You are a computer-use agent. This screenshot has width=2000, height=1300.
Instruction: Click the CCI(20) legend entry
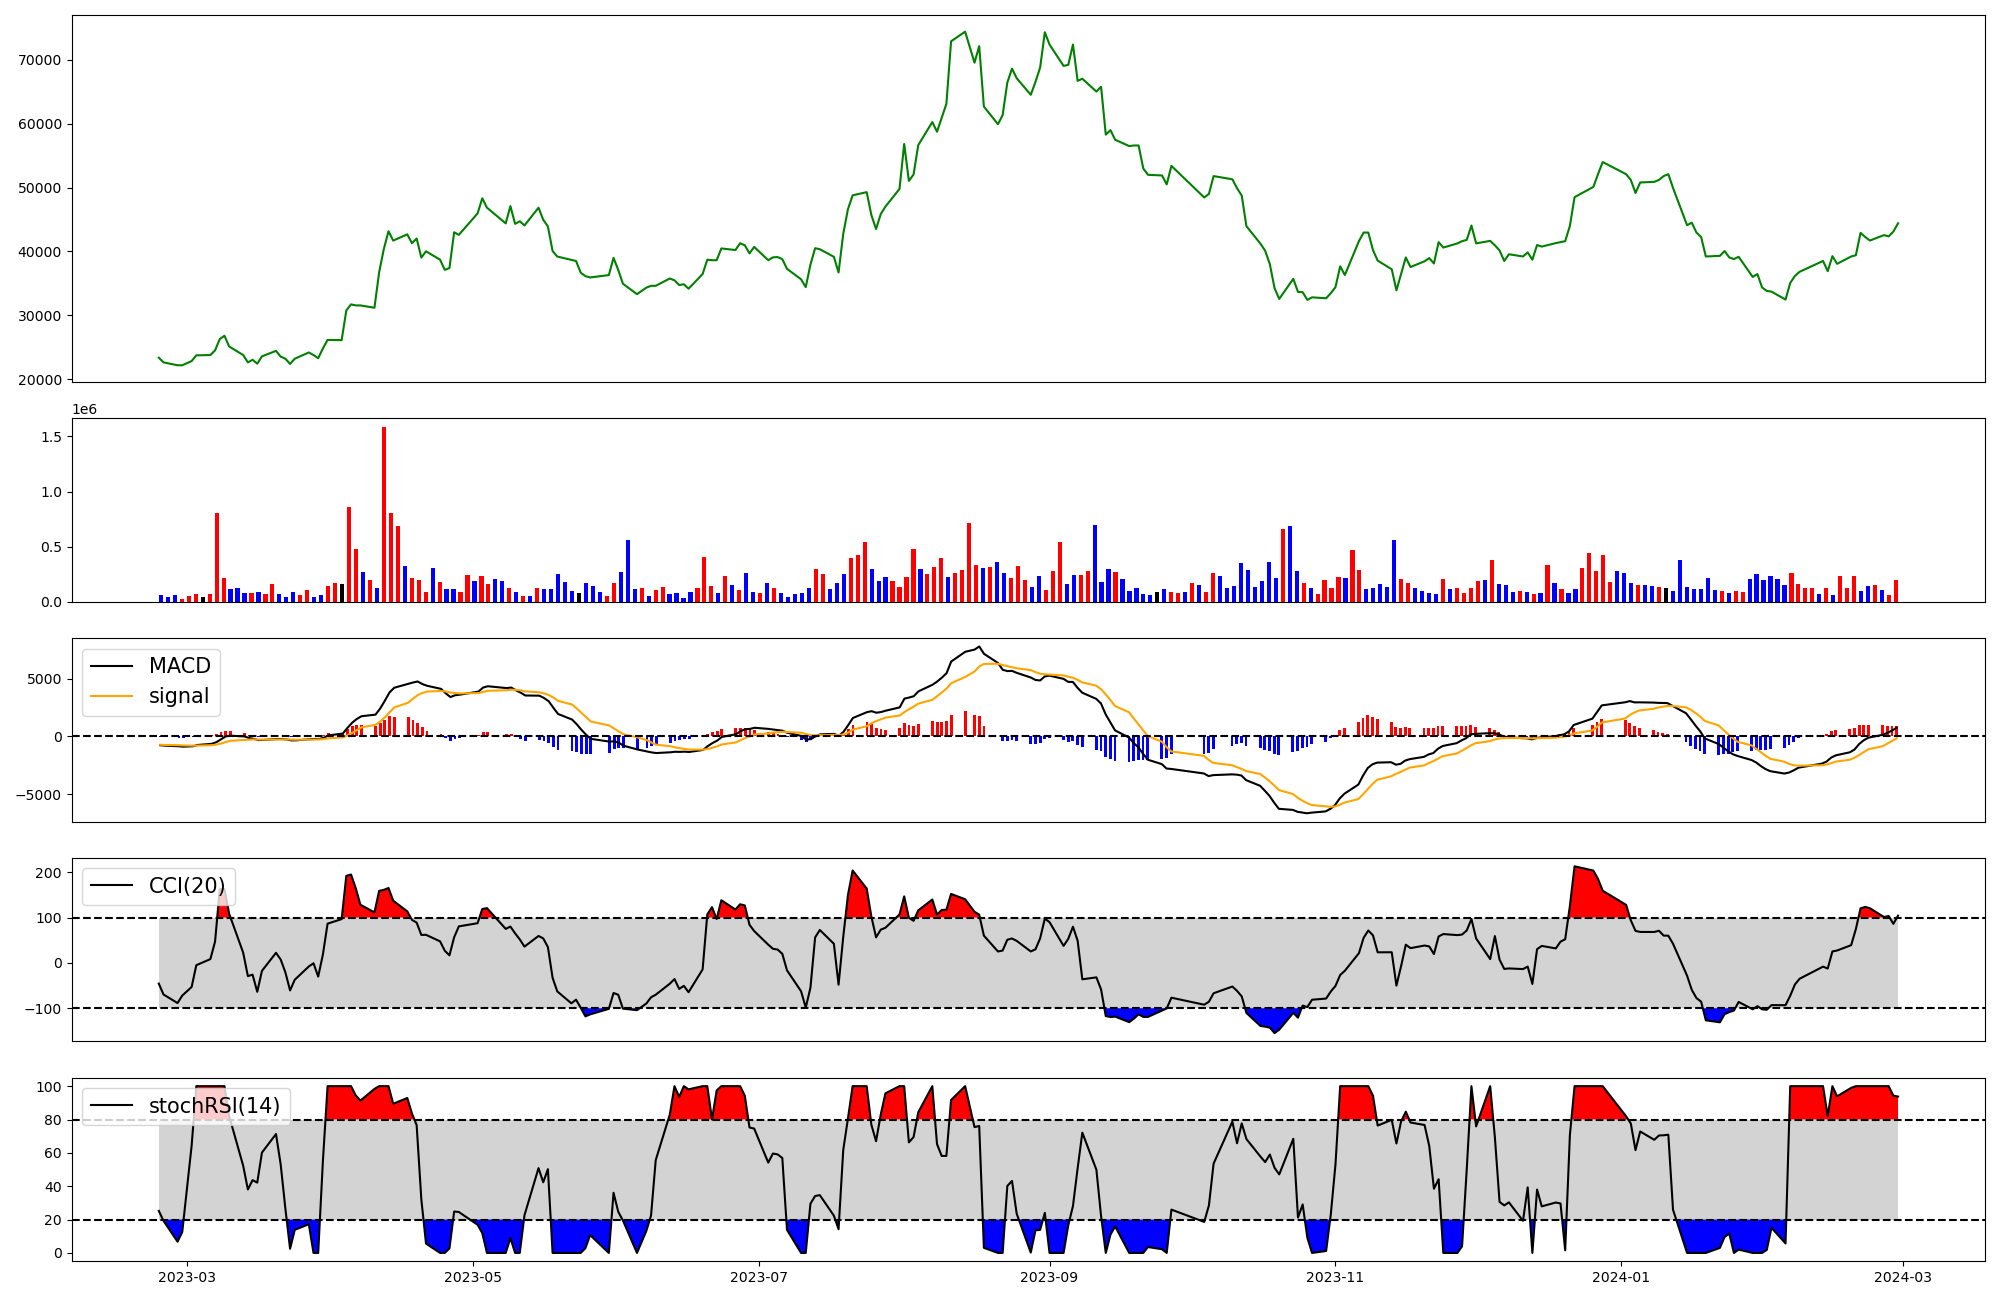click(186, 886)
